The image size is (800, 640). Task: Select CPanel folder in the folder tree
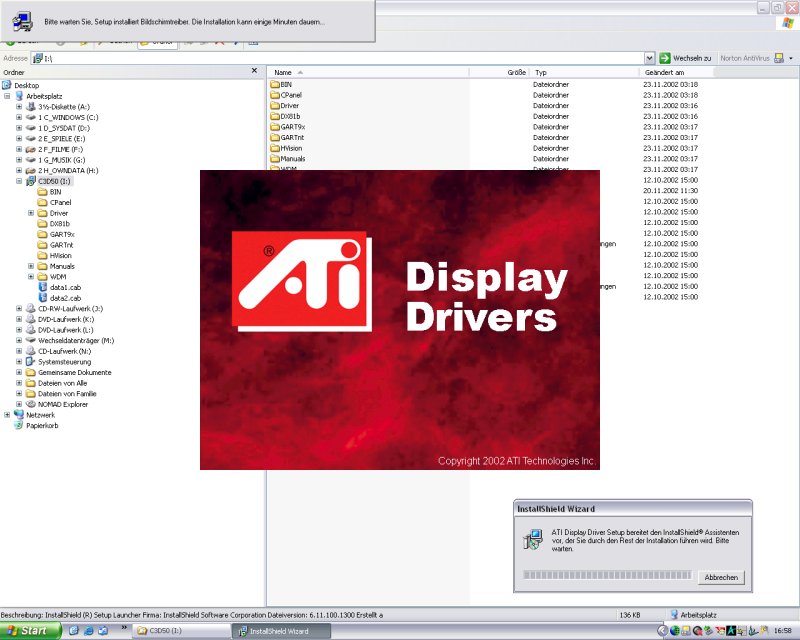[55, 203]
